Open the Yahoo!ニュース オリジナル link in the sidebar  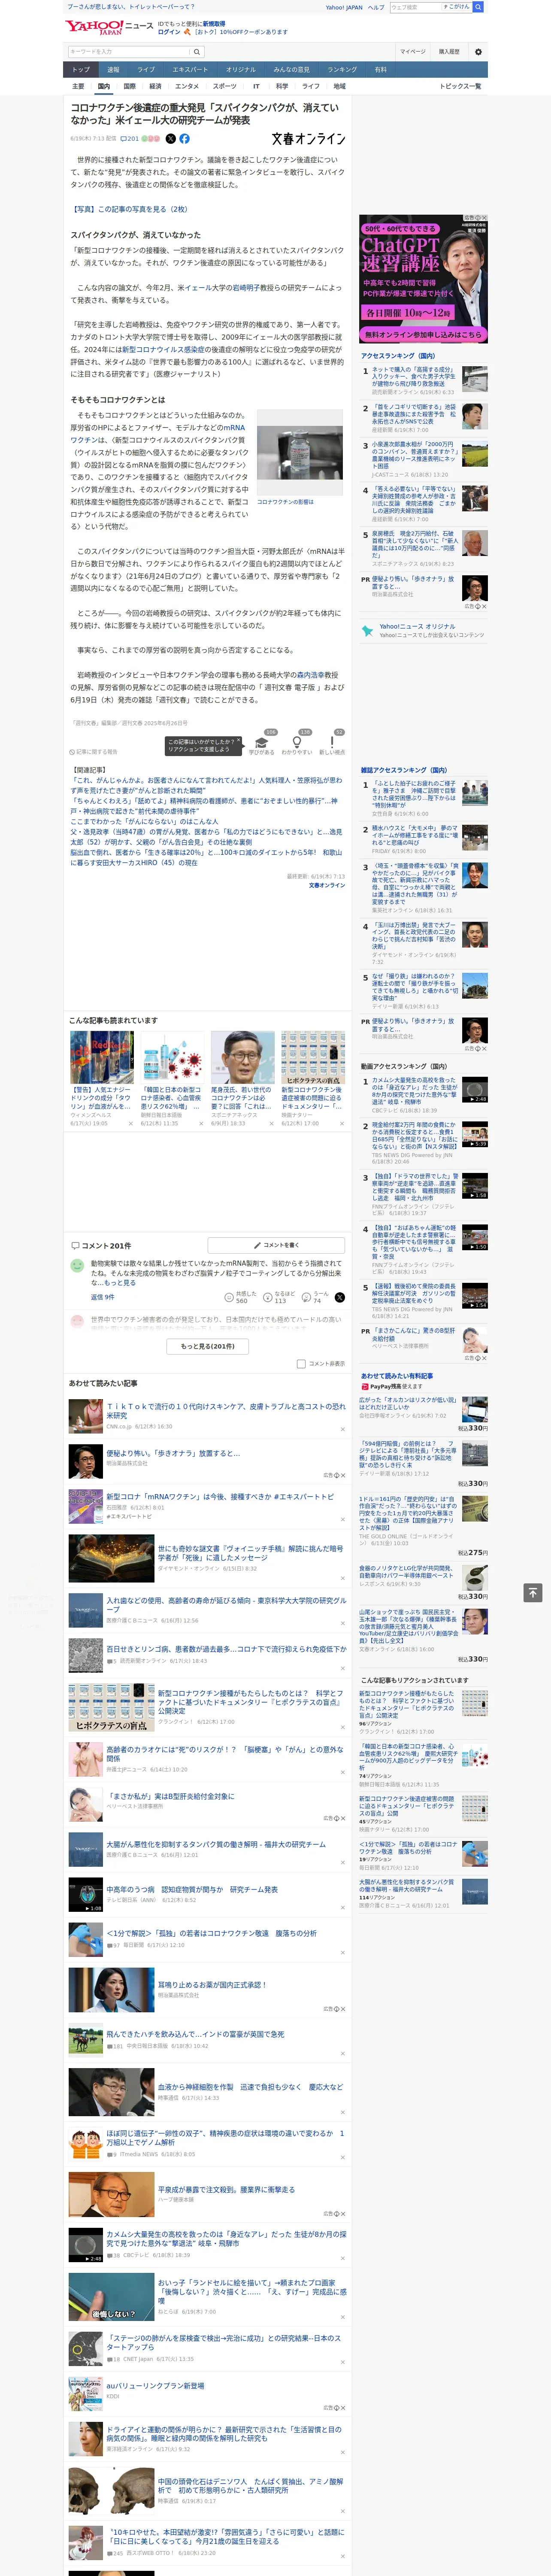417,626
